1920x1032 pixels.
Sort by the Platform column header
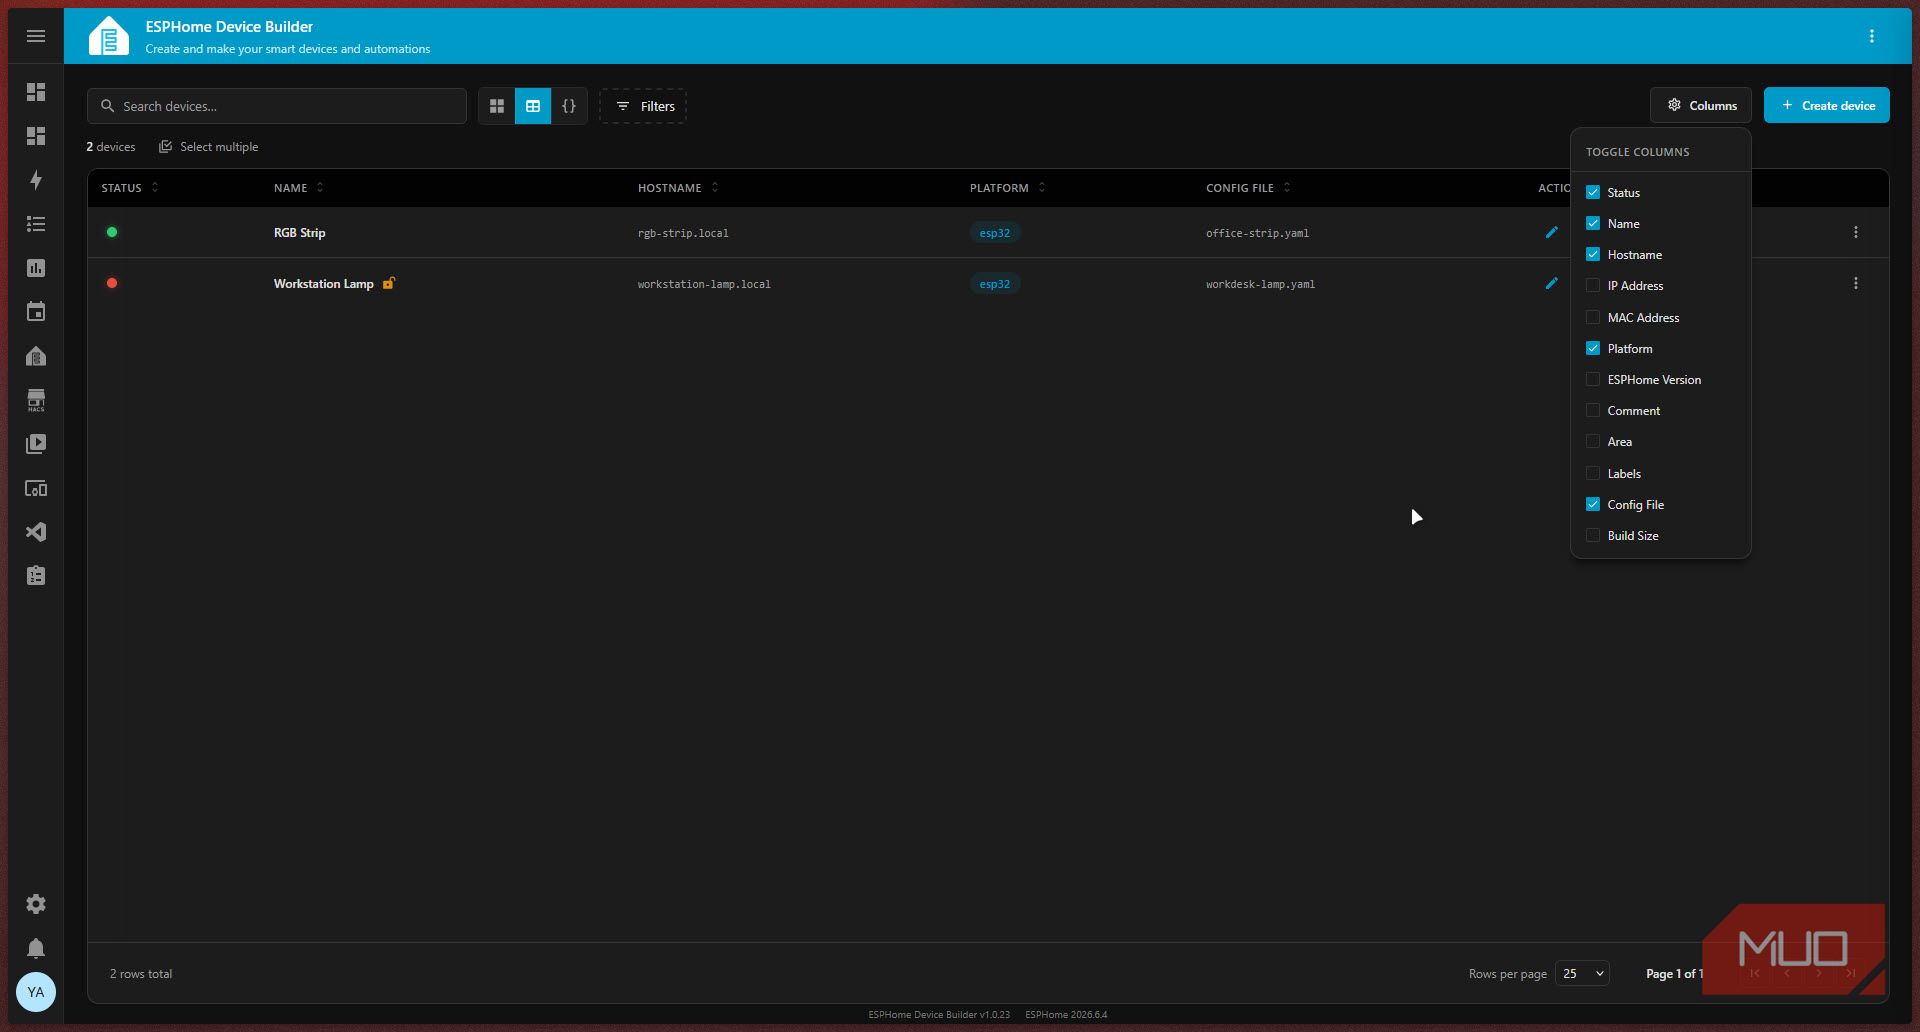click(1007, 188)
